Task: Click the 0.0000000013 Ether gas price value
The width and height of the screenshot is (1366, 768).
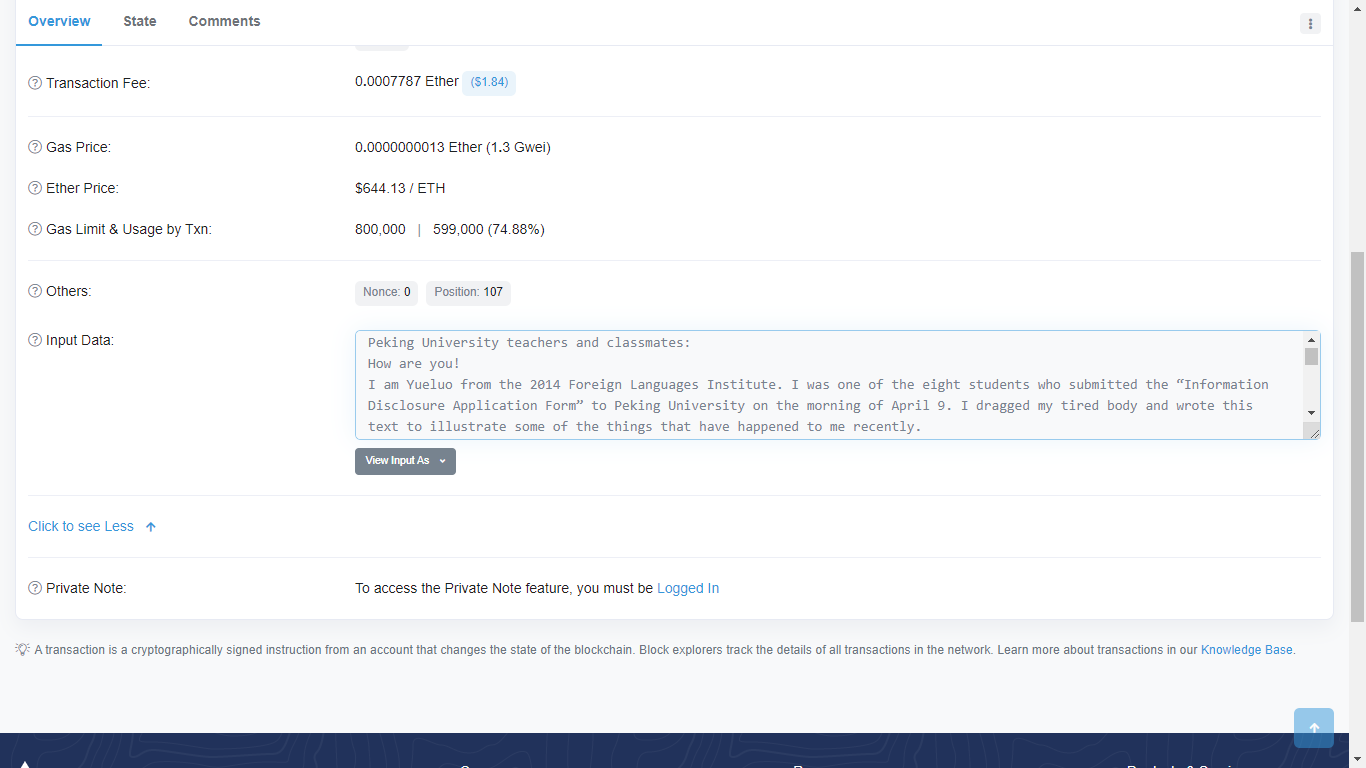Action: coord(453,147)
